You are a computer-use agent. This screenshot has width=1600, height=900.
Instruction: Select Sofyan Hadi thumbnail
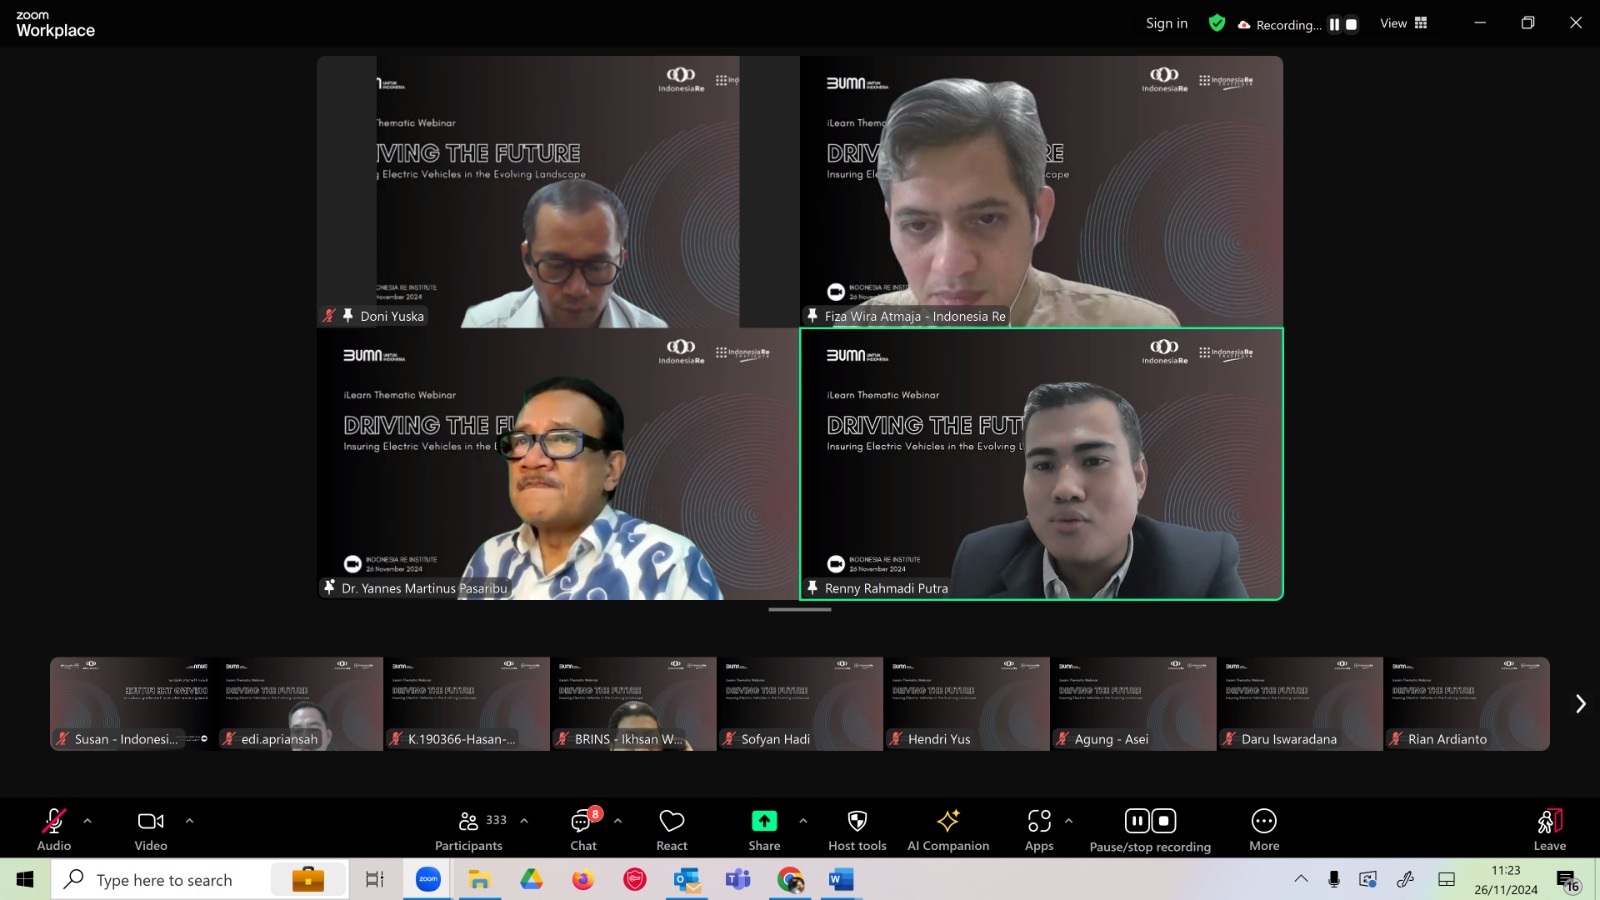(800, 704)
